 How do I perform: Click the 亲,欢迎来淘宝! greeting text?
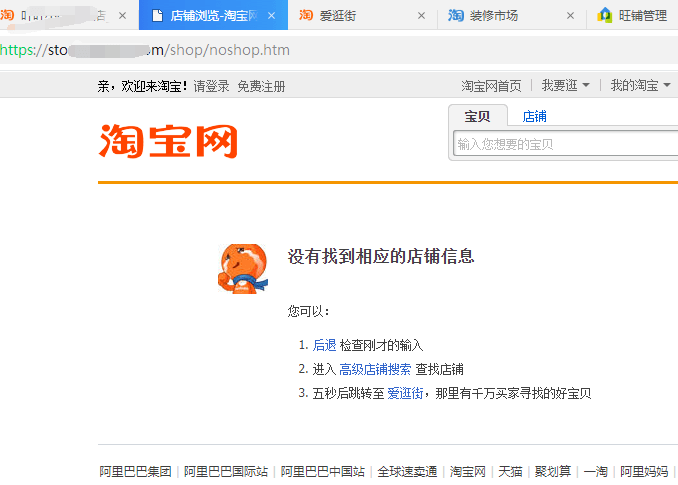[x=143, y=86]
